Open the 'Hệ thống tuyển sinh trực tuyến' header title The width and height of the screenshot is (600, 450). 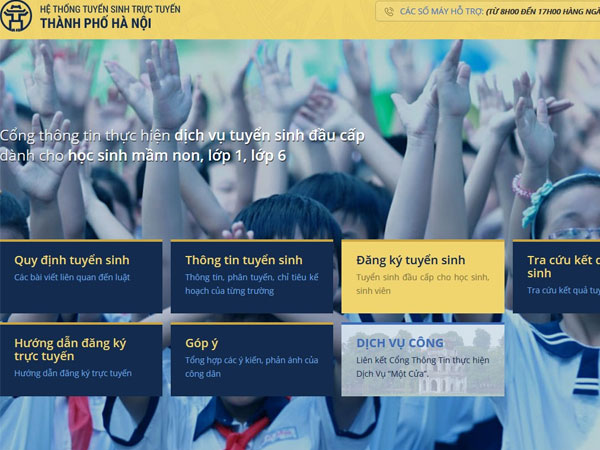click(x=111, y=8)
